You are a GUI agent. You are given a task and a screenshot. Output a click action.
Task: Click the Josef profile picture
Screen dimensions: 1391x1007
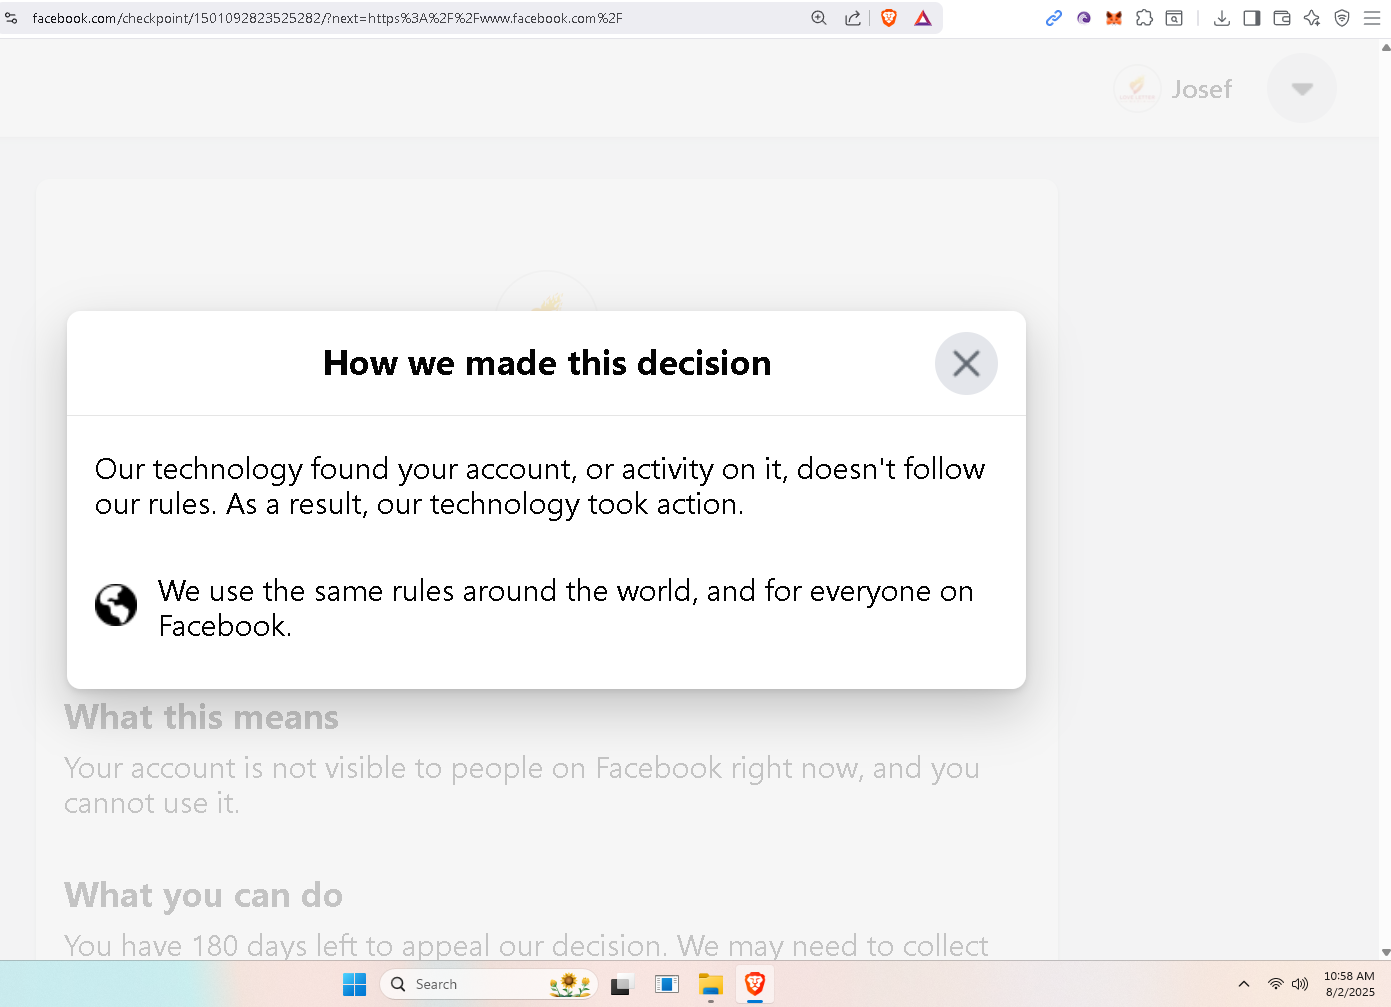pyautogui.click(x=1137, y=89)
